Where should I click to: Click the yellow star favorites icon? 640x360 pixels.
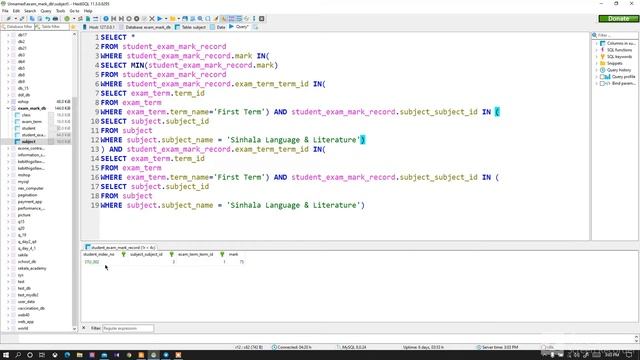73,27
